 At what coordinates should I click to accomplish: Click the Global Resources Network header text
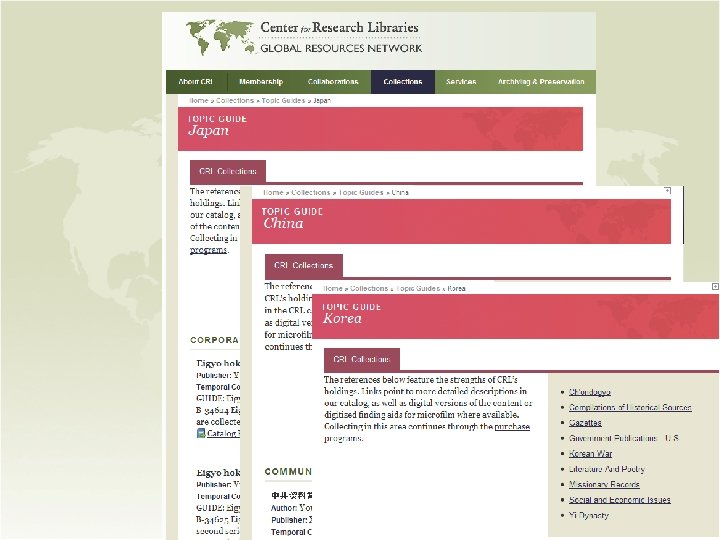[x=341, y=48]
